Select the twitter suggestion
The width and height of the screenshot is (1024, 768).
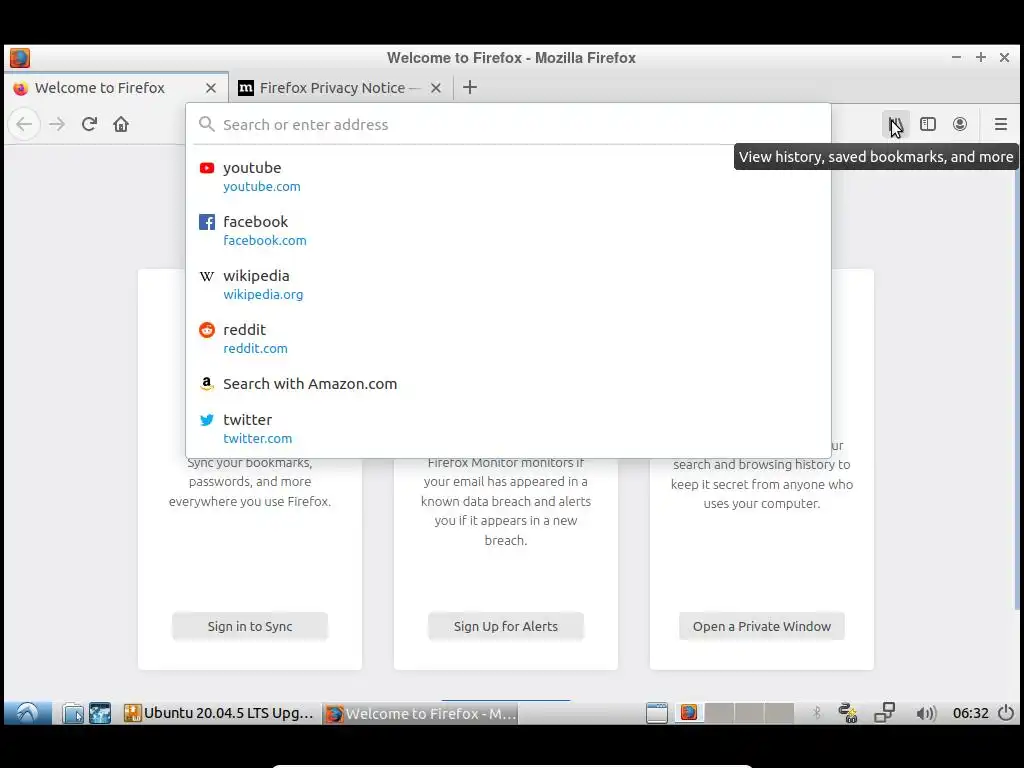pyautogui.click(x=508, y=429)
